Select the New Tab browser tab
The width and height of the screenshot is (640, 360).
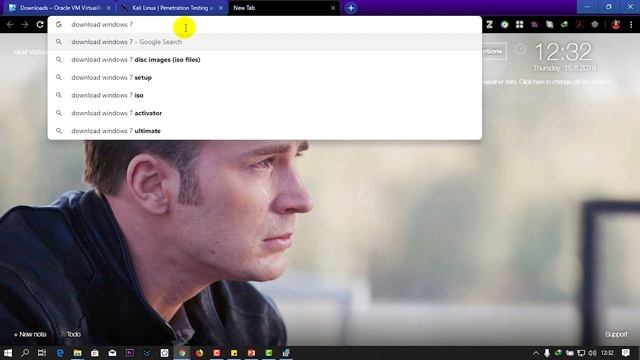tap(283, 8)
